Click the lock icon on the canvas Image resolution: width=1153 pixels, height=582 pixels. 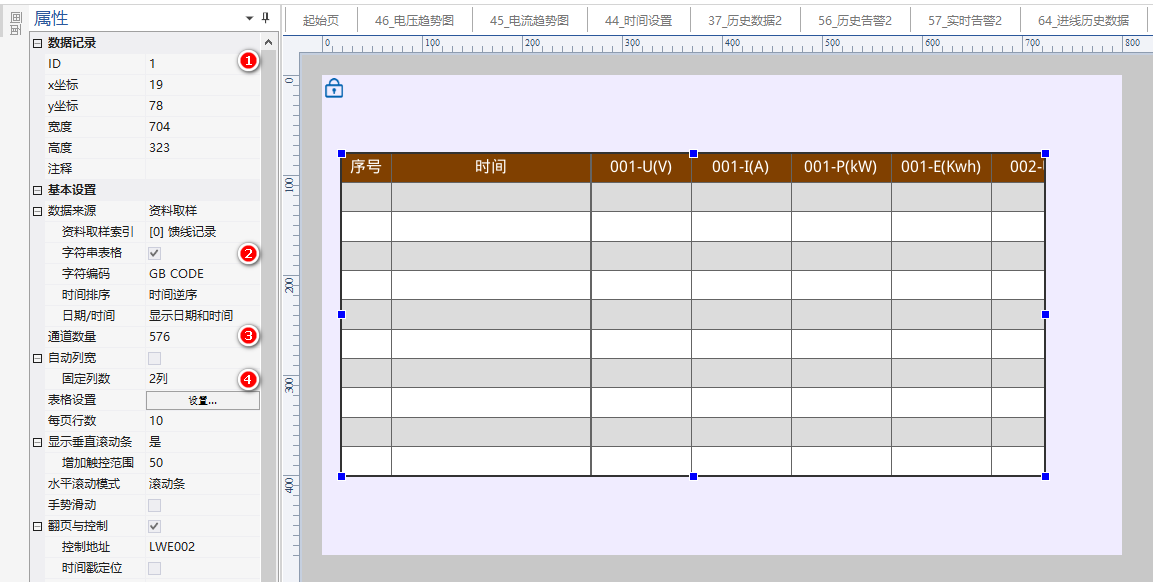pyautogui.click(x=334, y=89)
